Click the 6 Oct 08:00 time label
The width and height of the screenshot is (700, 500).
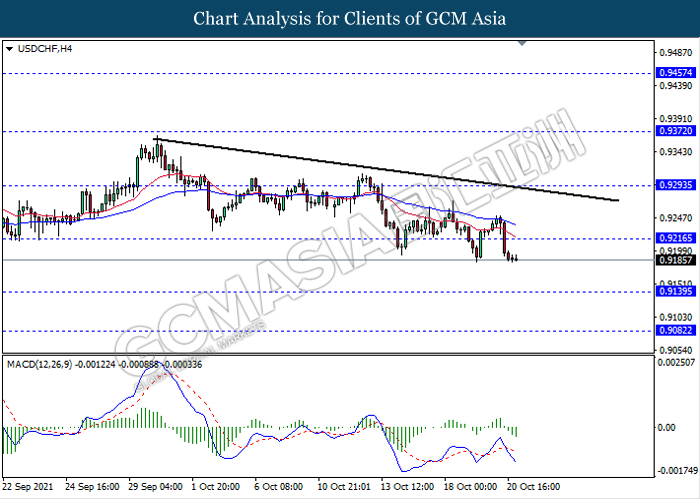pyautogui.click(x=279, y=487)
